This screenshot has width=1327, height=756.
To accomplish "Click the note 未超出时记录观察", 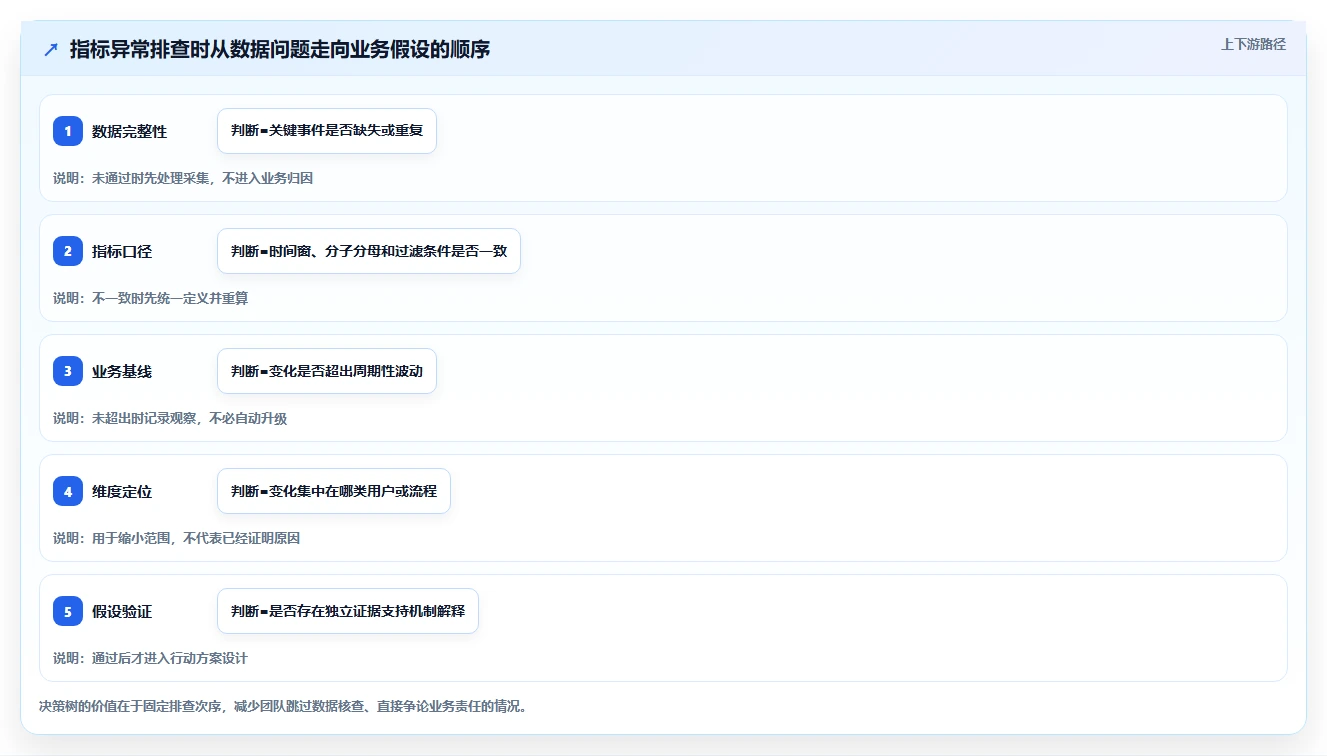I will tap(170, 418).
